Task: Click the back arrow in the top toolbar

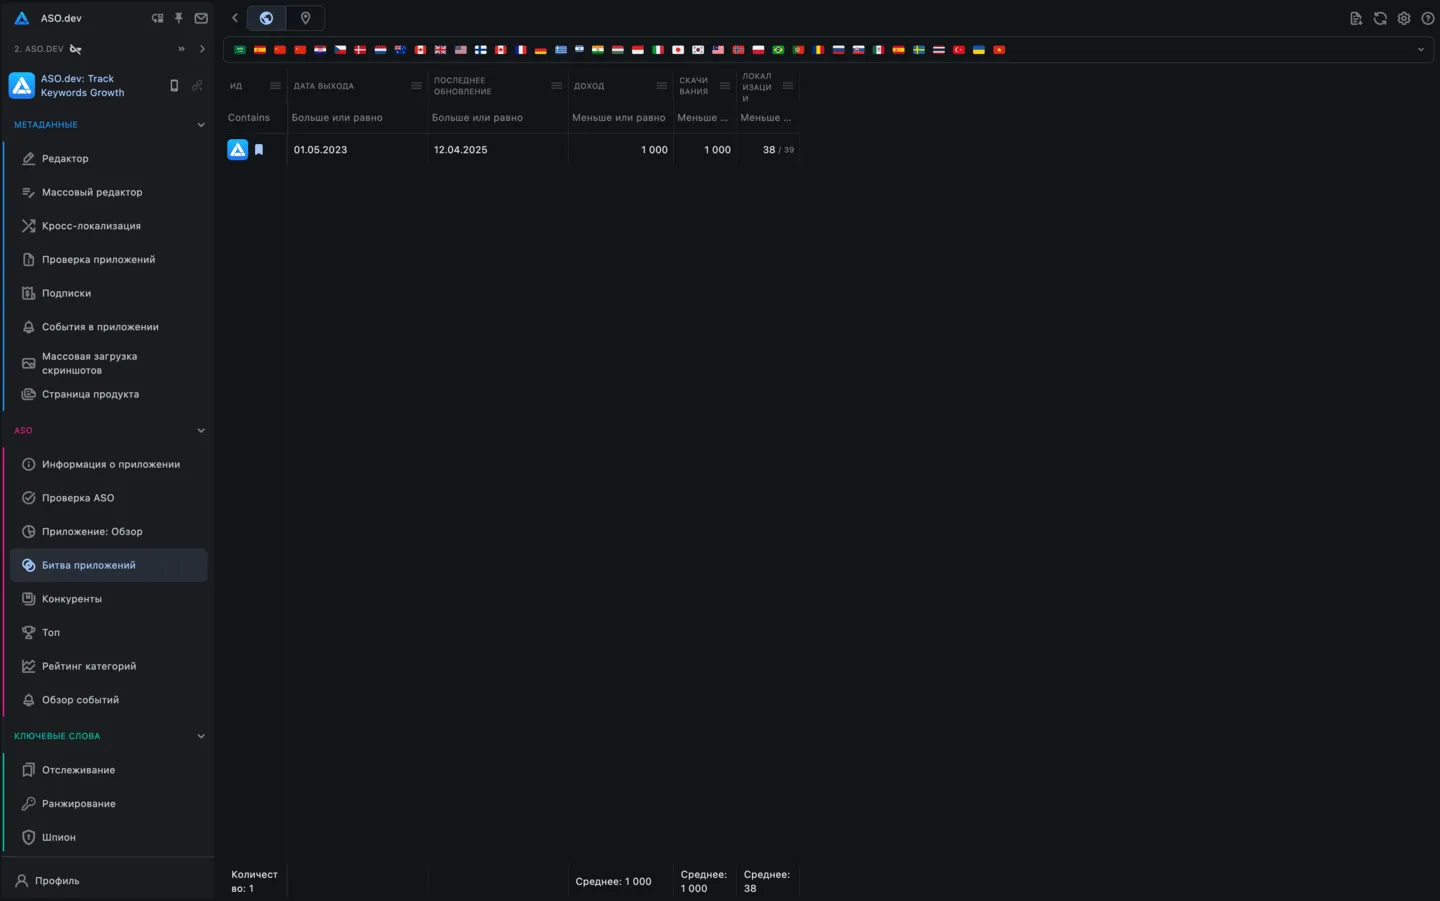Action: (235, 18)
